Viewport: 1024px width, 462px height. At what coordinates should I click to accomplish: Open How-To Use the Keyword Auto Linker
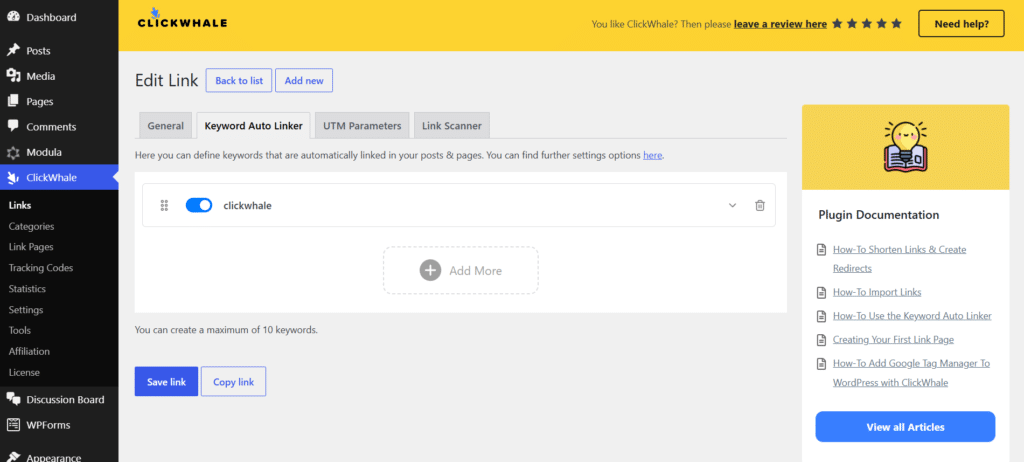click(x=912, y=316)
